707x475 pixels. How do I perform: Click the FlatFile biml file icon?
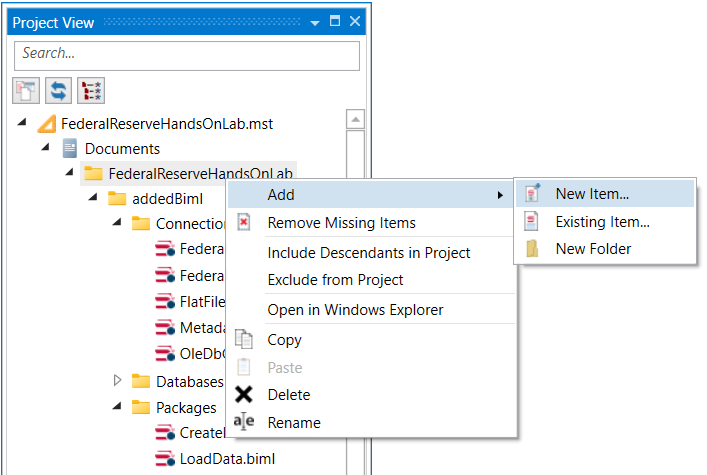tap(165, 301)
